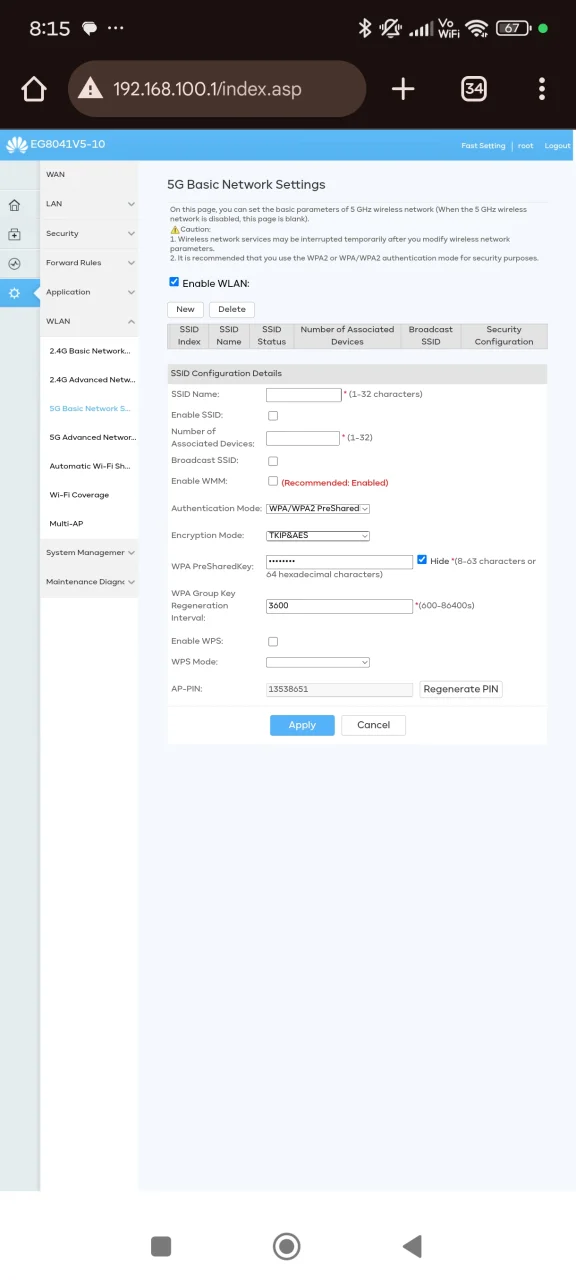
Task: Click the AP-PIN field showing 13538651
Action: 340,690
